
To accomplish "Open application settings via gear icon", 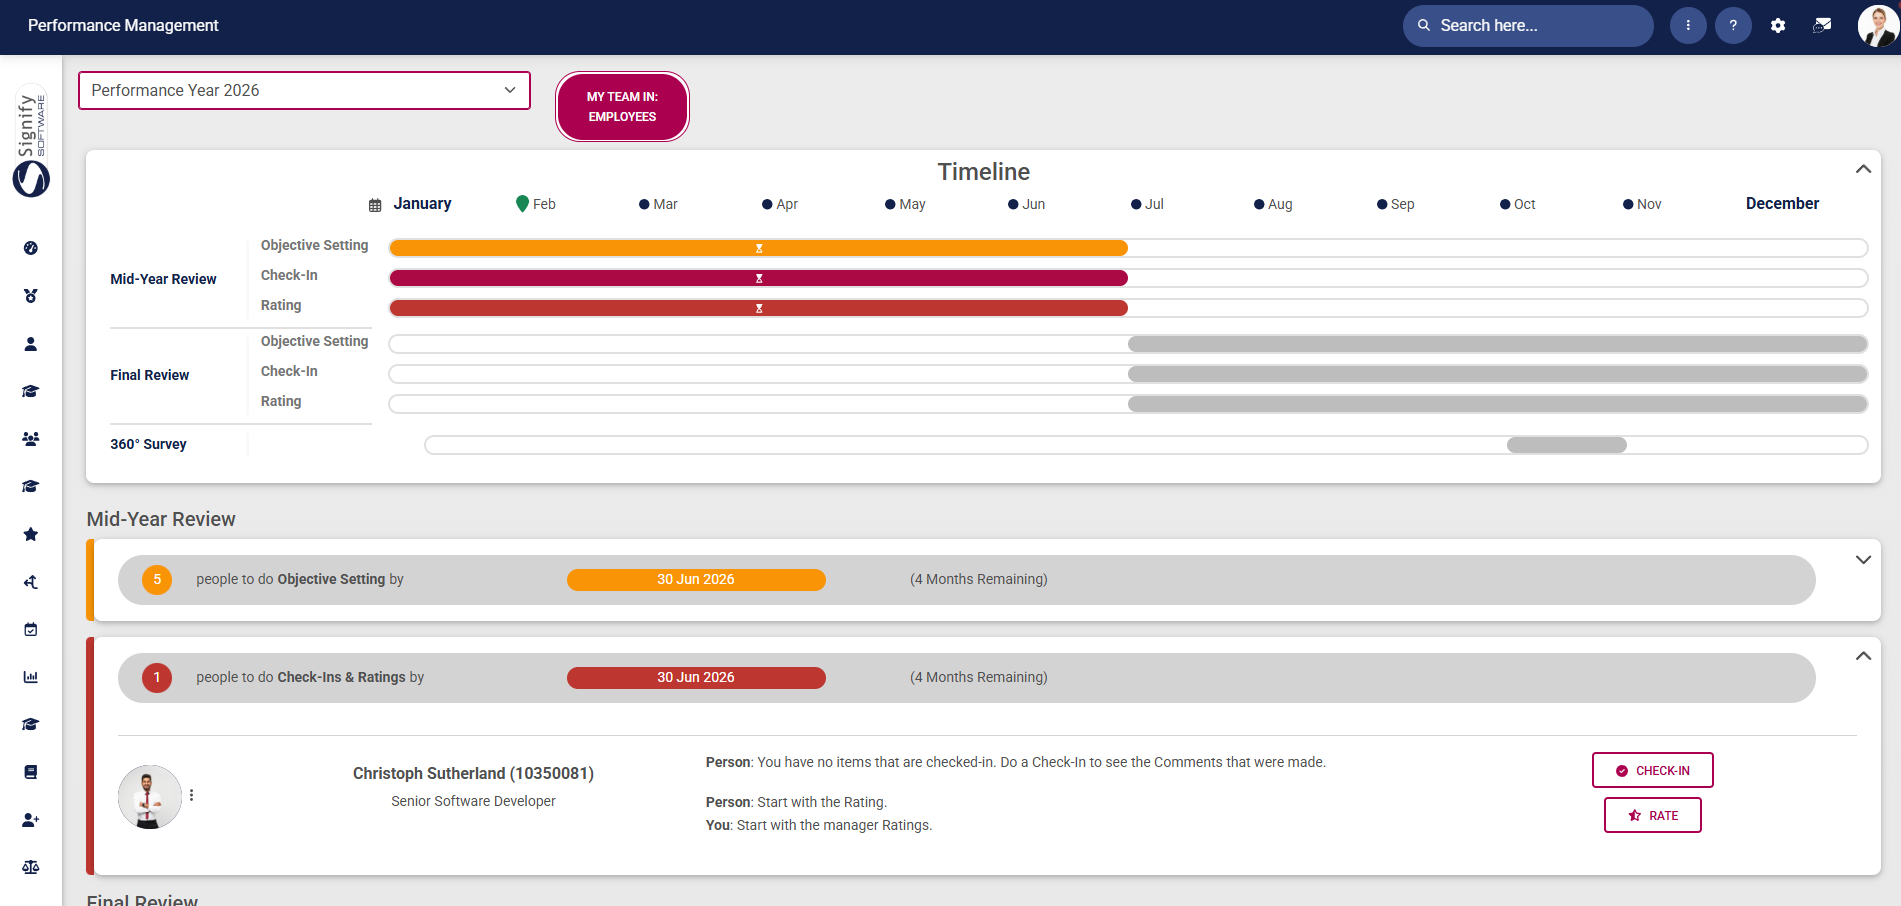I will point(1779,25).
